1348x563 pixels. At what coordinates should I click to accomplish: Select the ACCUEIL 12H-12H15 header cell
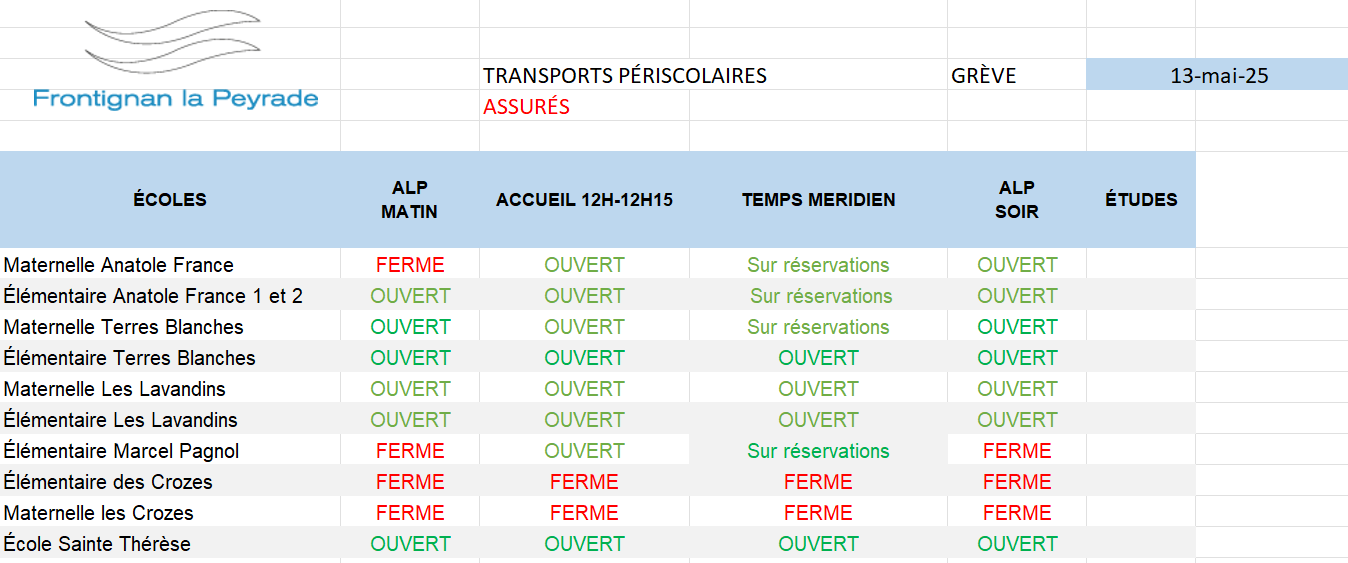pos(584,200)
